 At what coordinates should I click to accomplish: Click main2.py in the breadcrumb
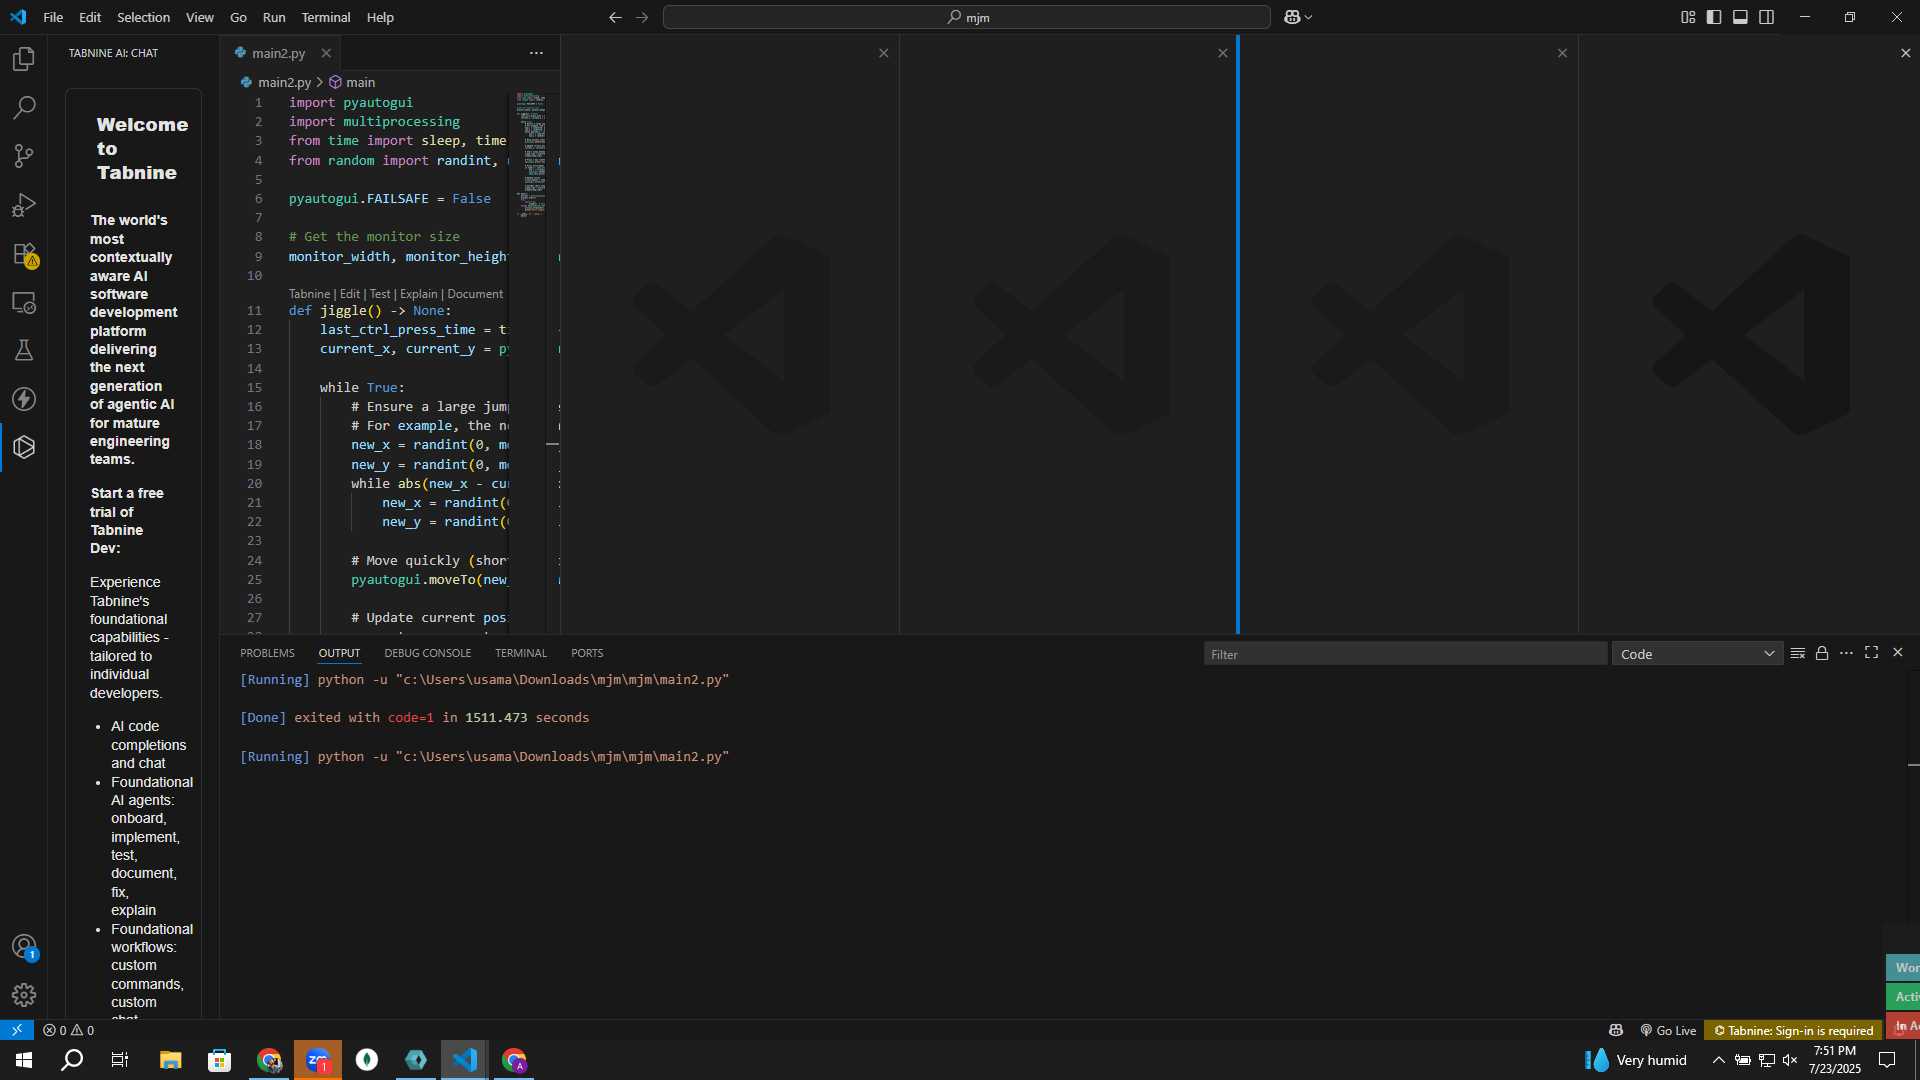[x=284, y=82]
